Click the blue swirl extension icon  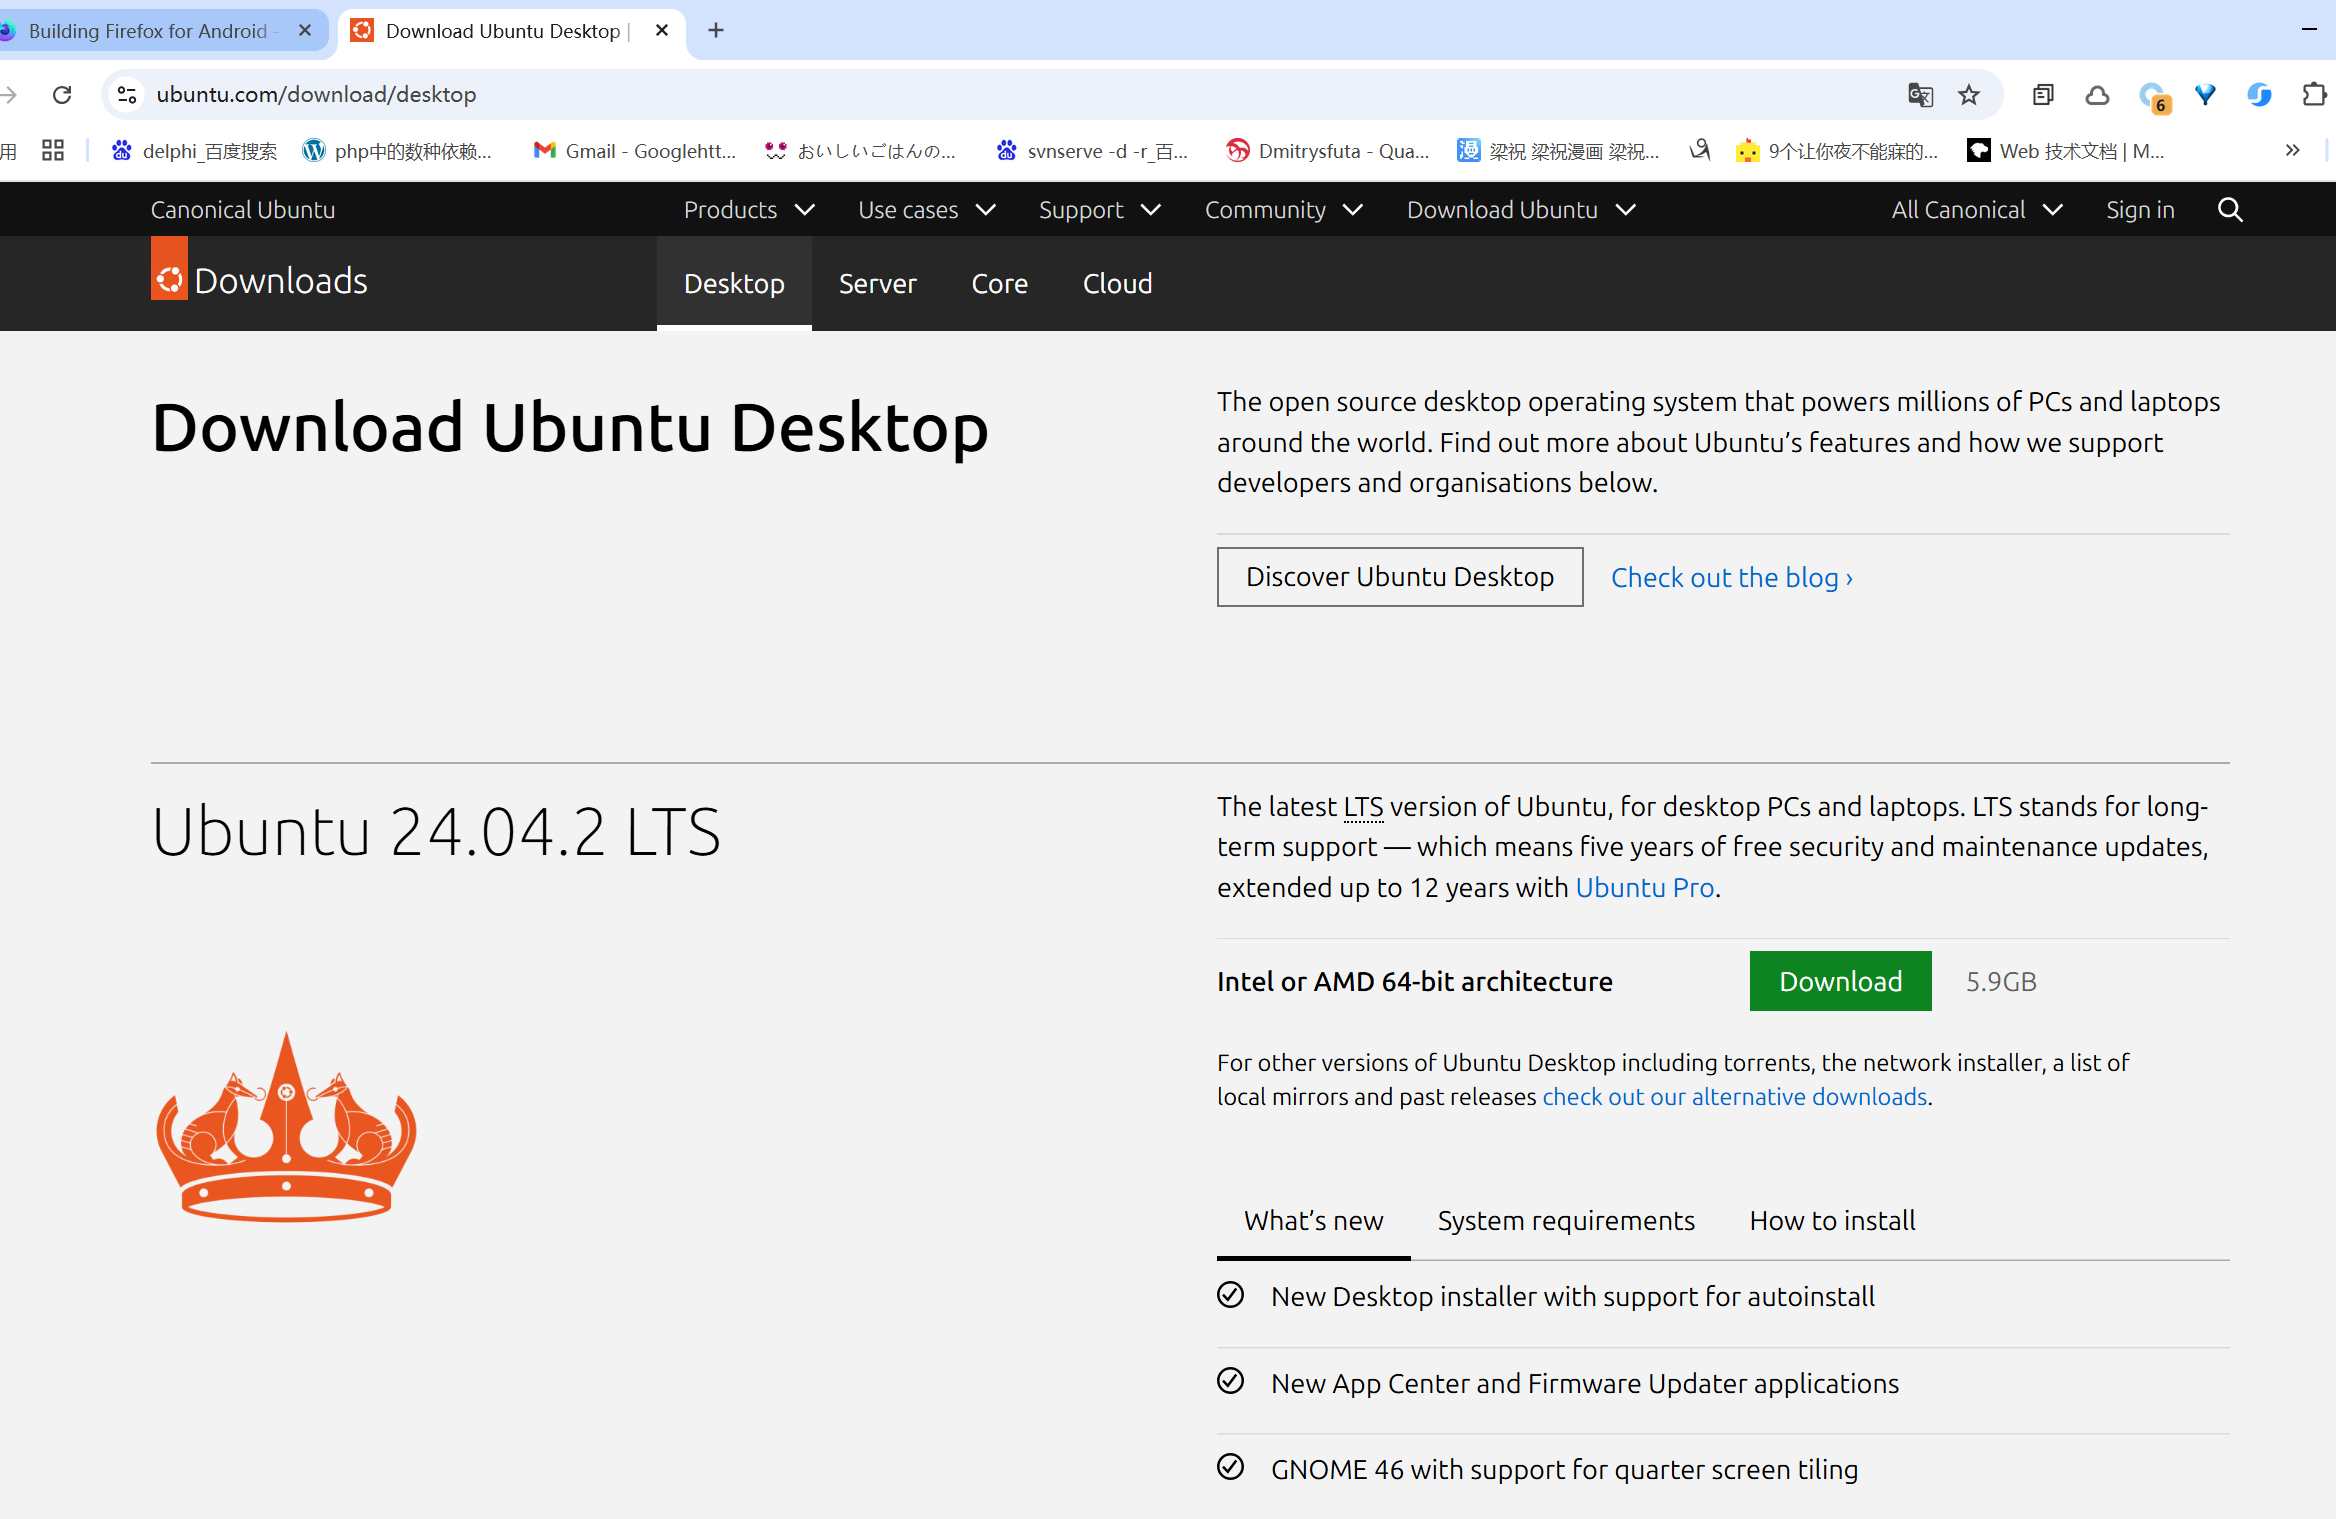pos(2259,95)
